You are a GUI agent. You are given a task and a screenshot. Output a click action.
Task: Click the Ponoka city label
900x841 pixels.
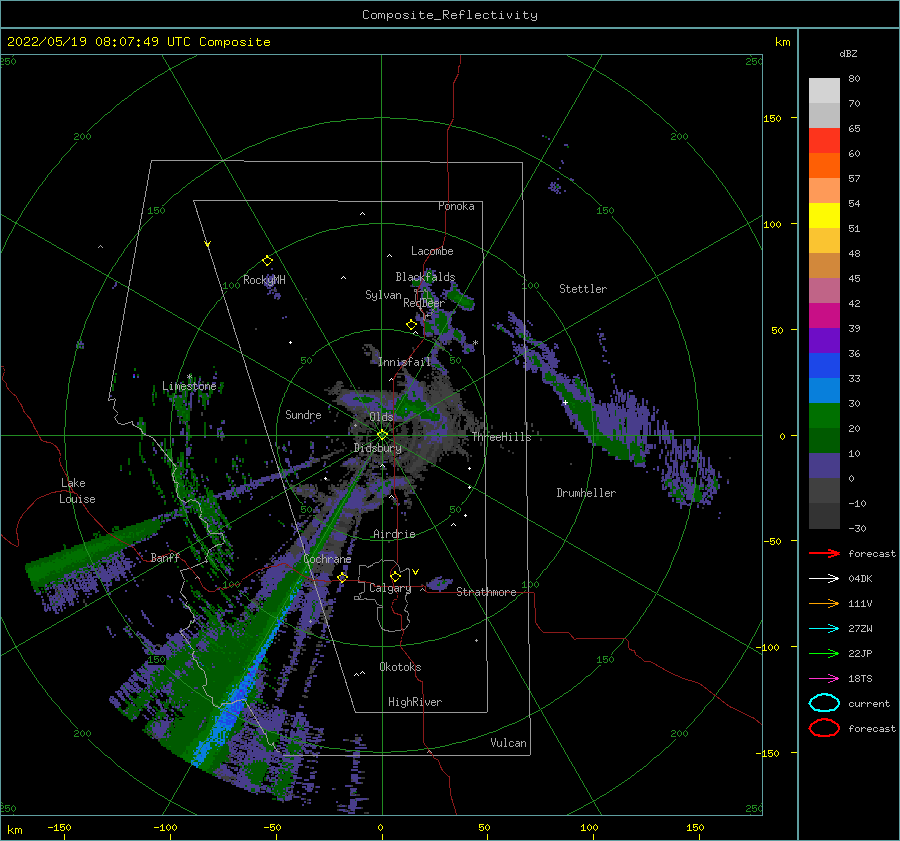pyautogui.click(x=456, y=206)
